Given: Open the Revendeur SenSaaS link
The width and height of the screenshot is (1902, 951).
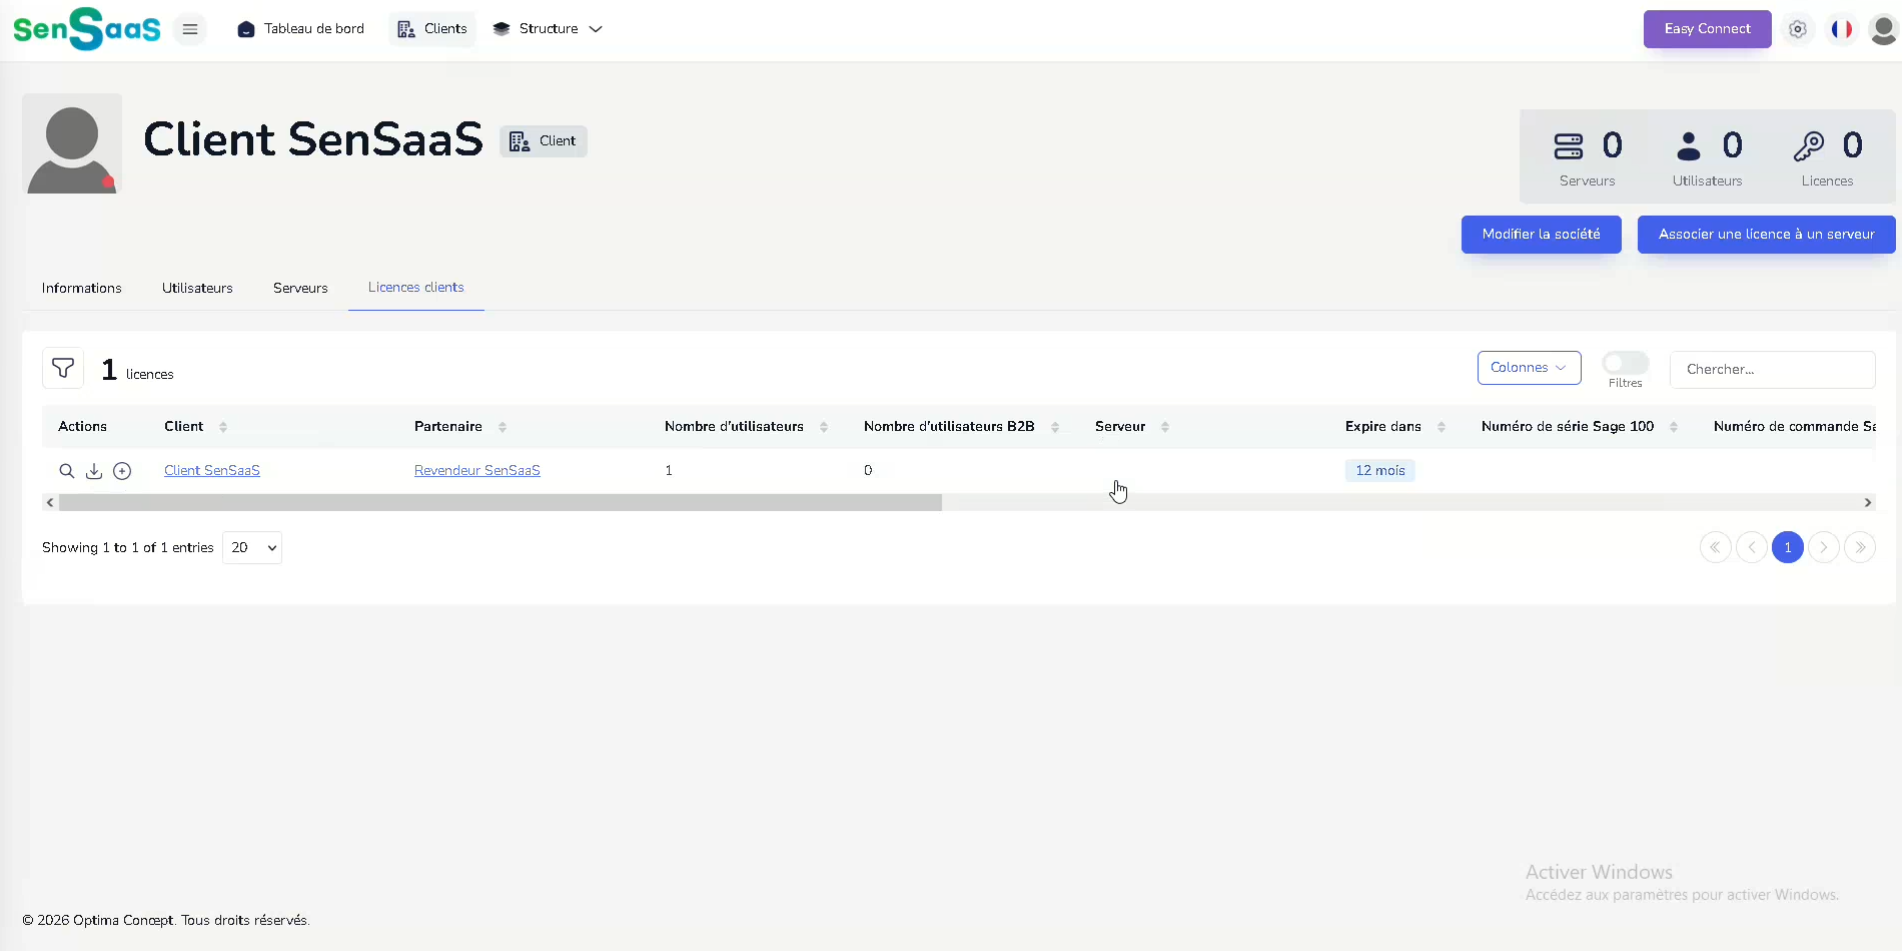Looking at the screenshot, I should click(x=477, y=471).
